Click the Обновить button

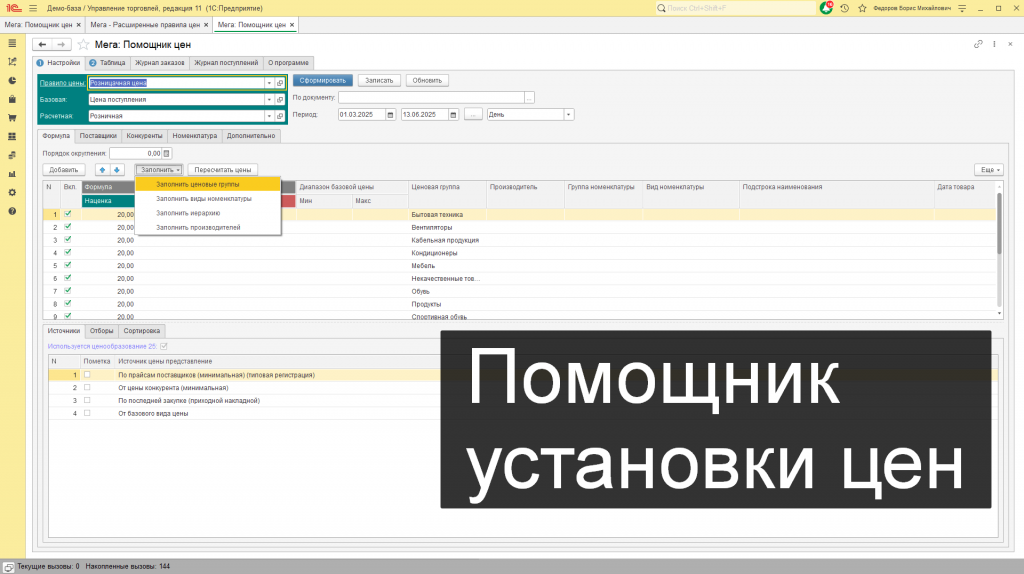coord(427,80)
